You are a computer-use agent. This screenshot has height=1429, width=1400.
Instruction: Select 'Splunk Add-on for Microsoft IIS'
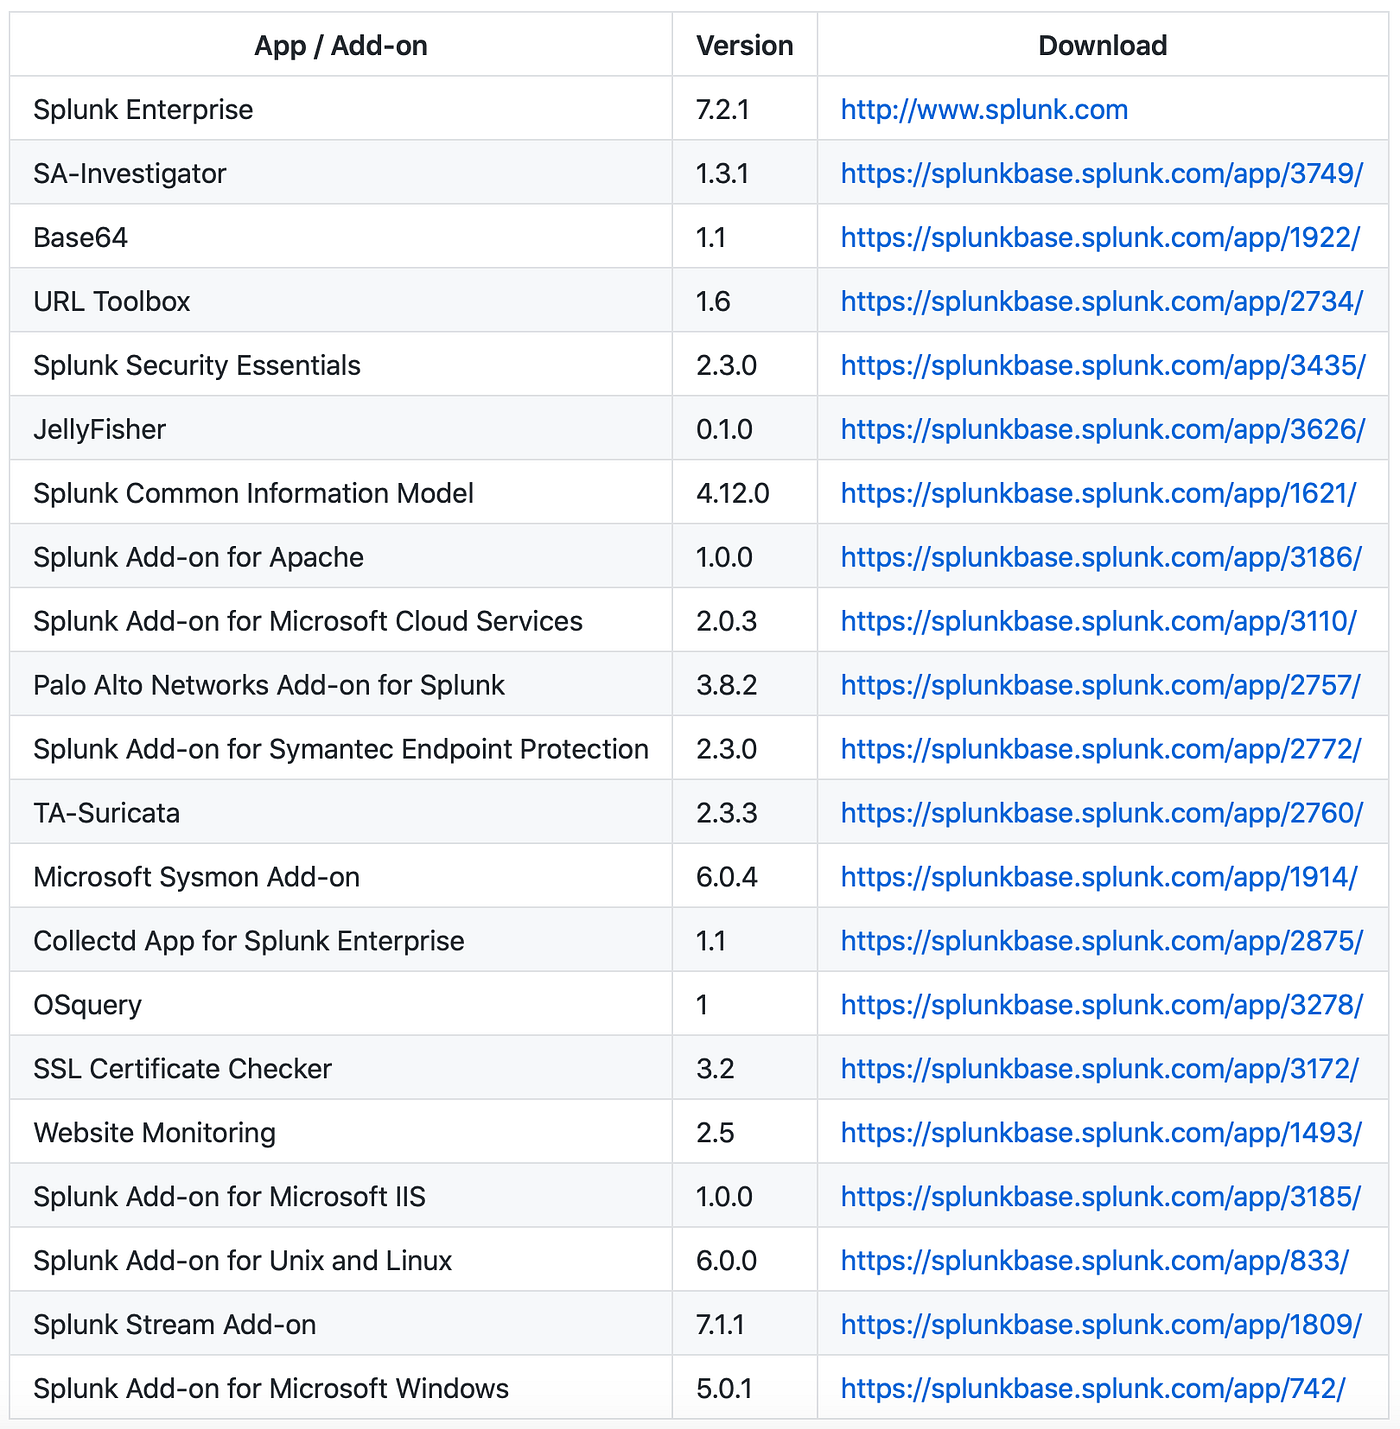pyautogui.click(x=341, y=1197)
